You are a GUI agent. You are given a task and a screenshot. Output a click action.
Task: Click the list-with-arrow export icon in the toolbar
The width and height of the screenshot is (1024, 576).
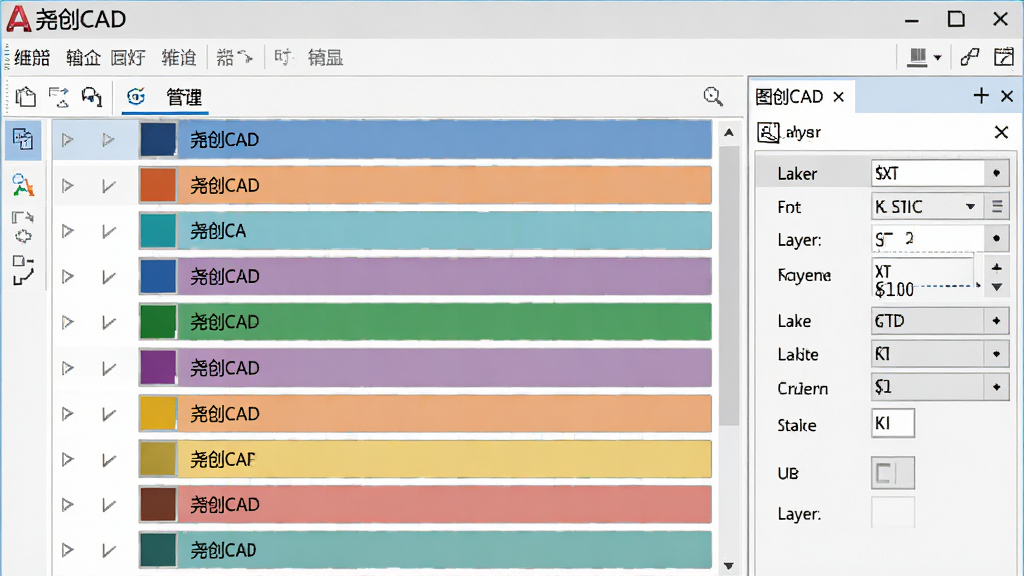(59, 97)
